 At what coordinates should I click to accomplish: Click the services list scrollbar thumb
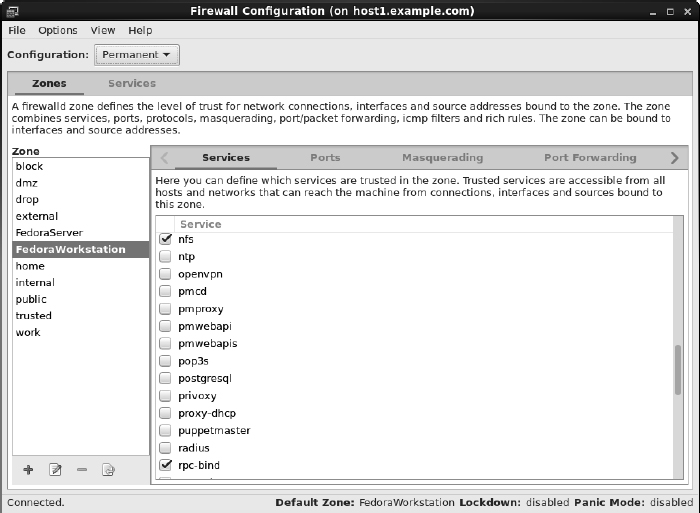[678, 370]
